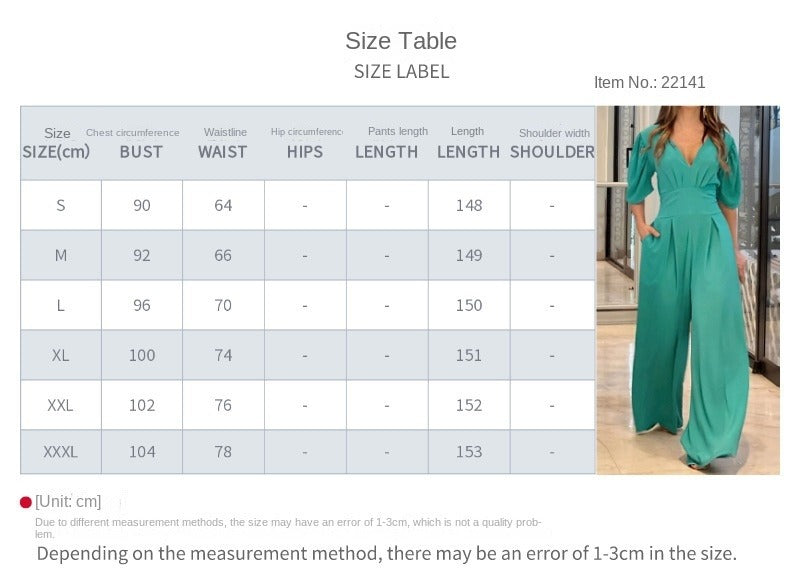This screenshot has height=585, width=800.
Task: Click the green jumpsuit product photo
Action: coord(688,290)
